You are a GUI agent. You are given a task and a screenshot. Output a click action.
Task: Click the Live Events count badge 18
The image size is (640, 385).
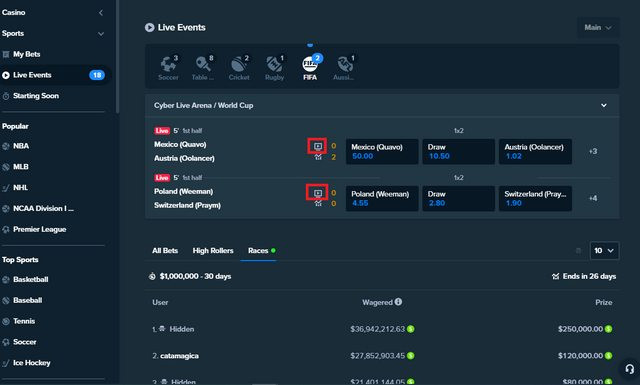[x=97, y=75]
